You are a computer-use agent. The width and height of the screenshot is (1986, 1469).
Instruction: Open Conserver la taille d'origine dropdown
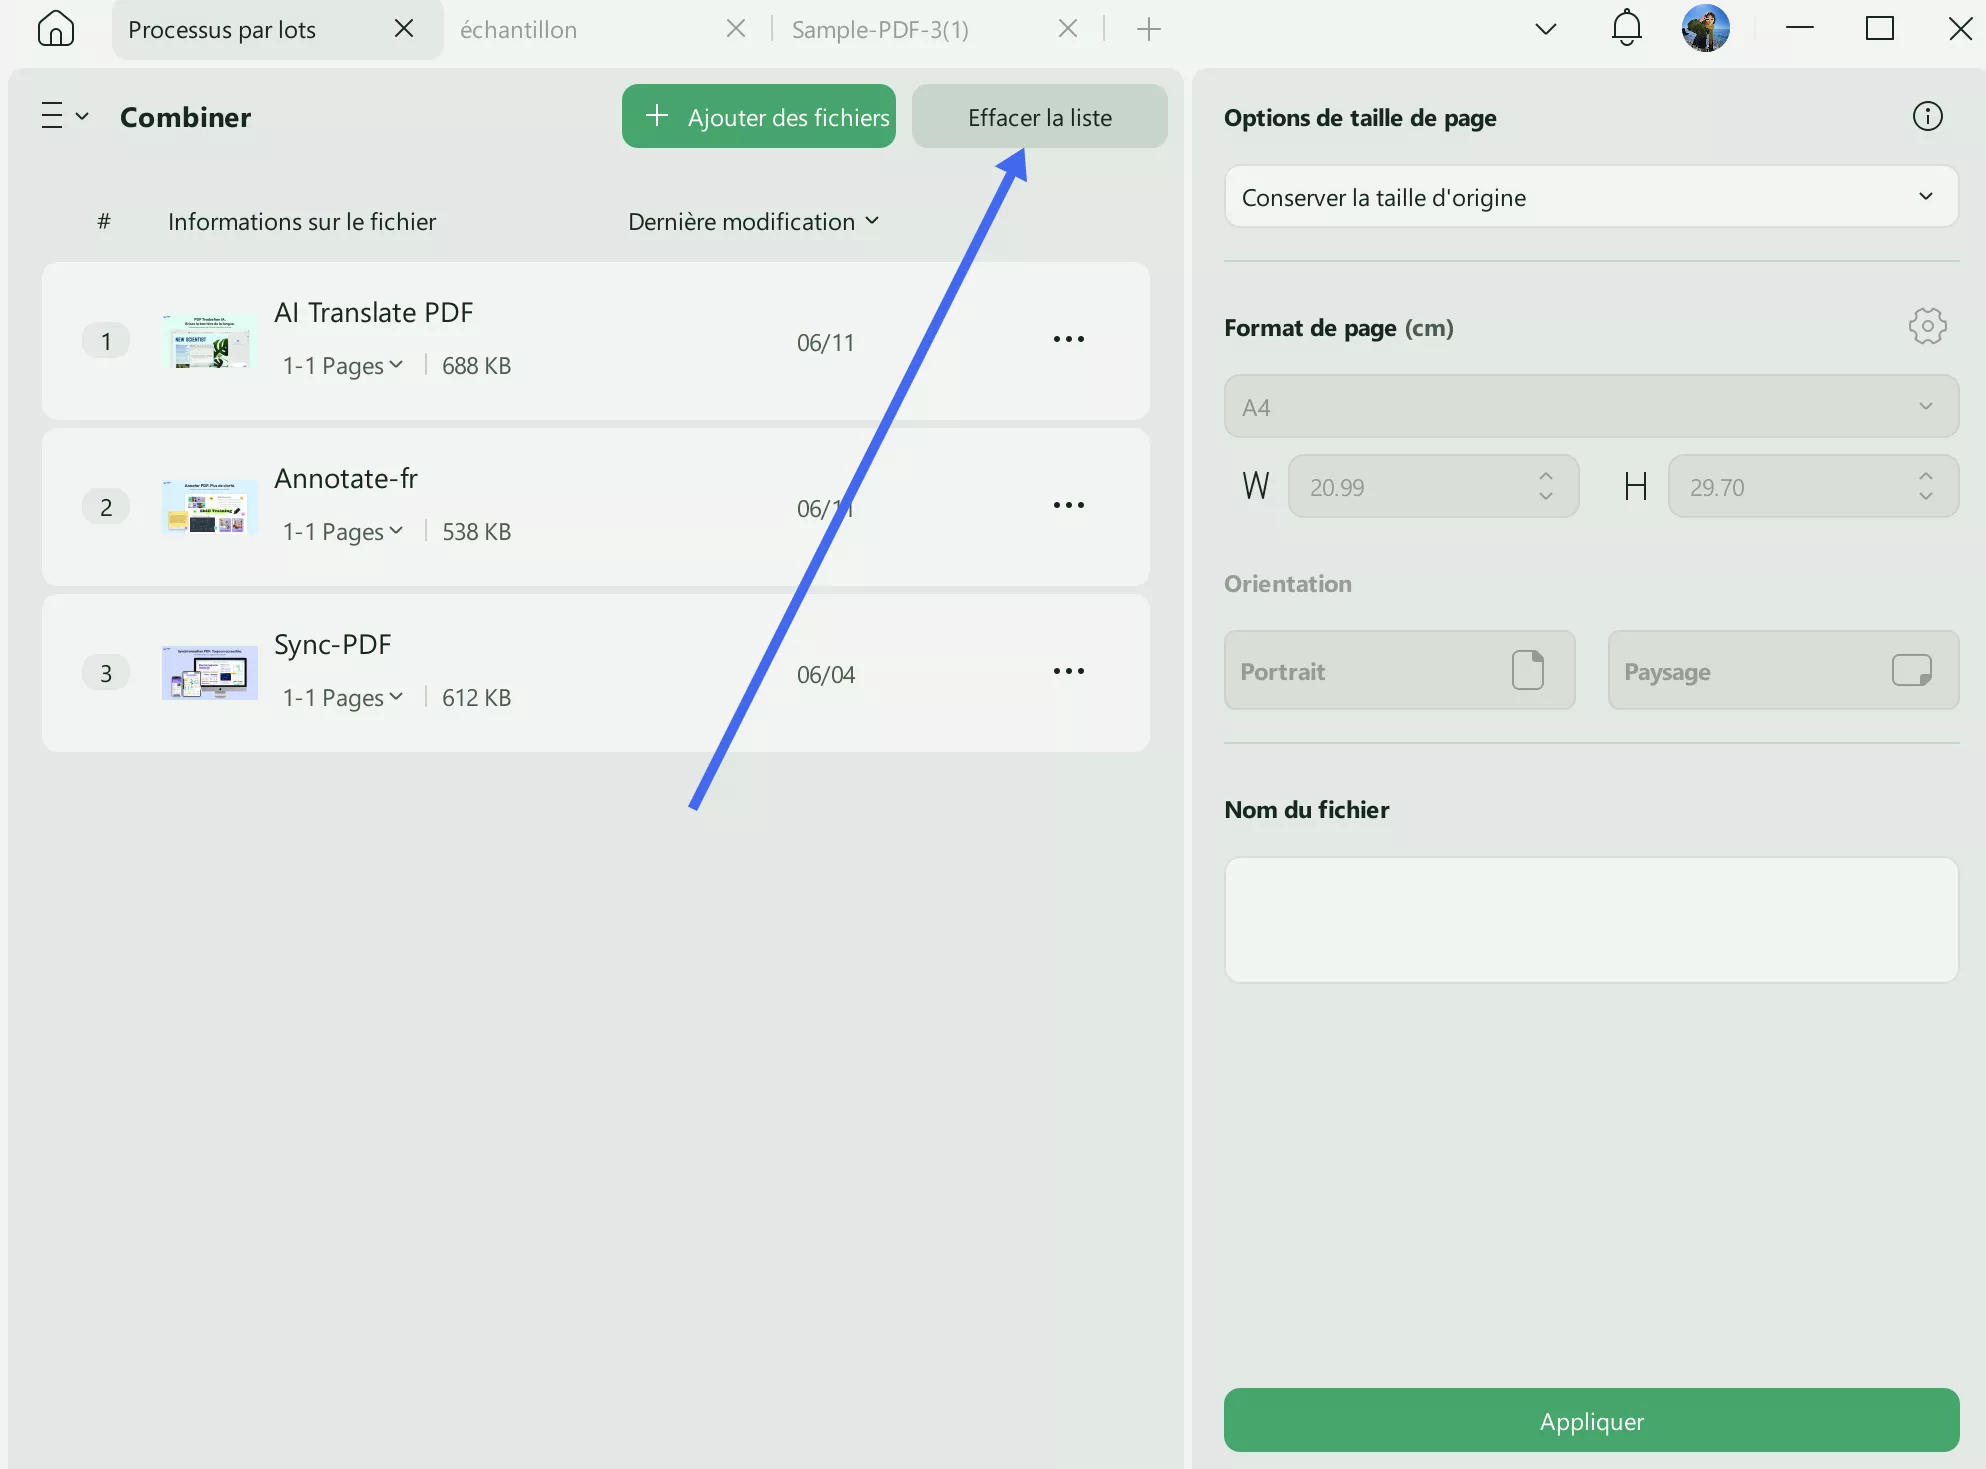[x=1590, y=197]
